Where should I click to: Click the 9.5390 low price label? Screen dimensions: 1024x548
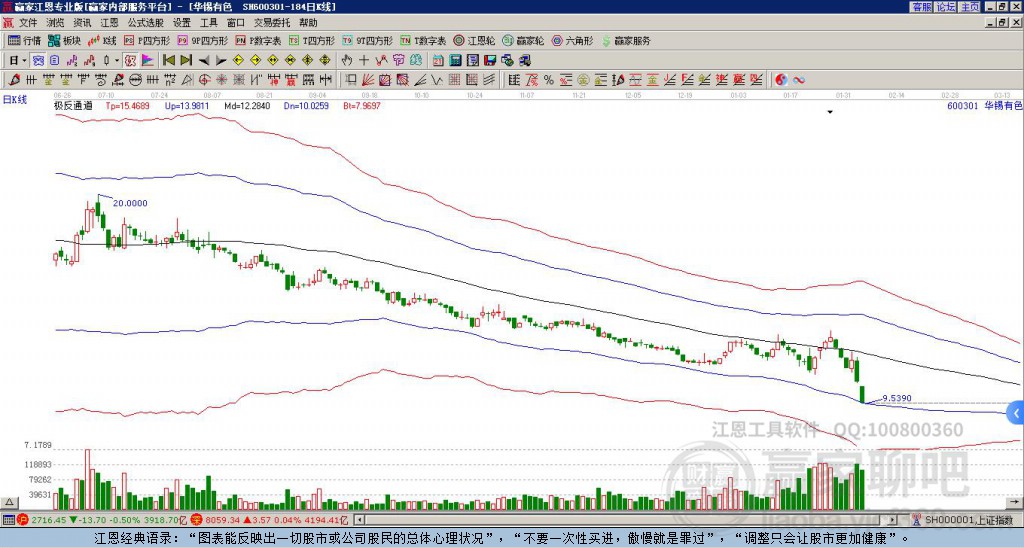point(897,398)
